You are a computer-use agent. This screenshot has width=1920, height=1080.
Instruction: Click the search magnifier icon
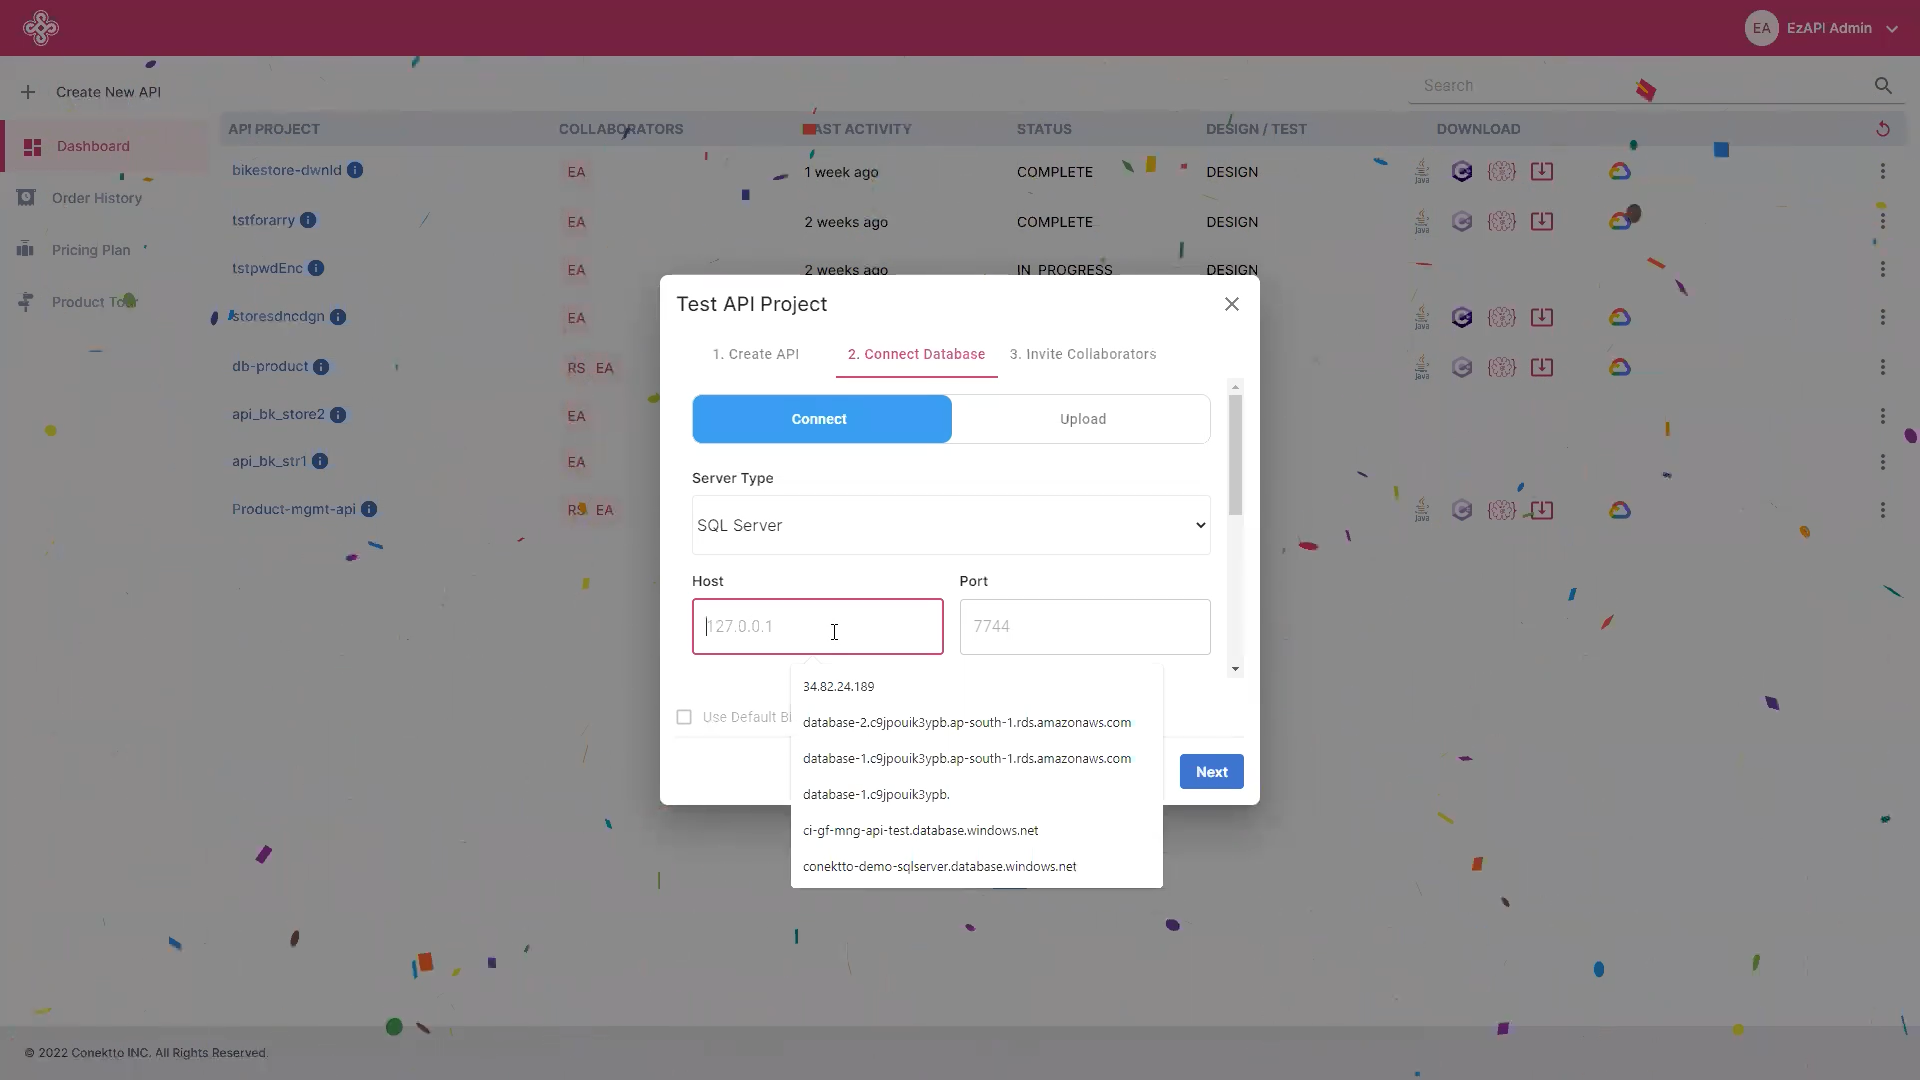pyautogui.click(x=1883, y=86)
